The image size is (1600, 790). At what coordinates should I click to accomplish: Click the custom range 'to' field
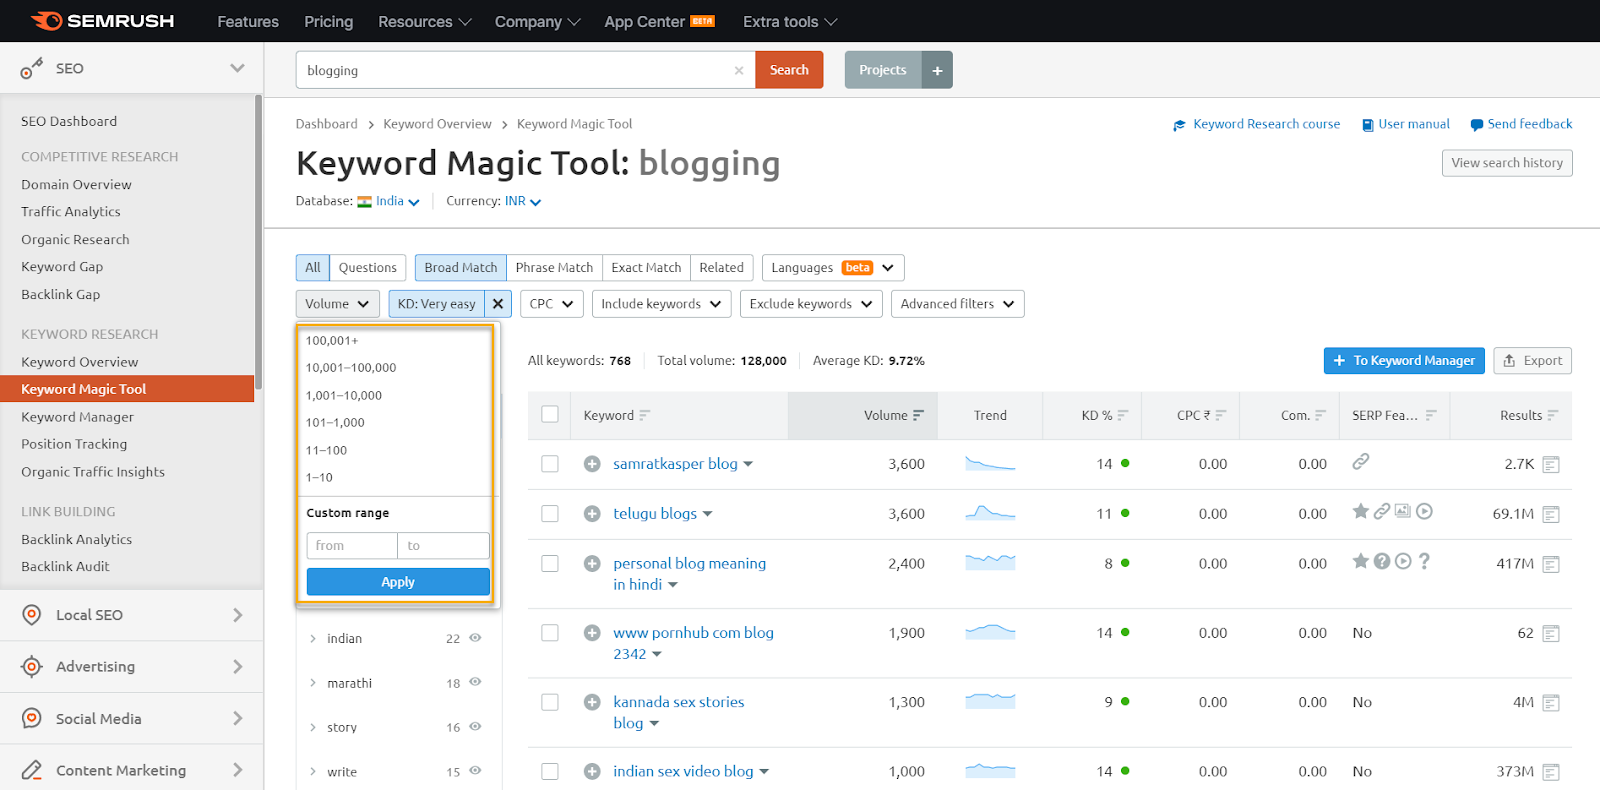point(444,545)
